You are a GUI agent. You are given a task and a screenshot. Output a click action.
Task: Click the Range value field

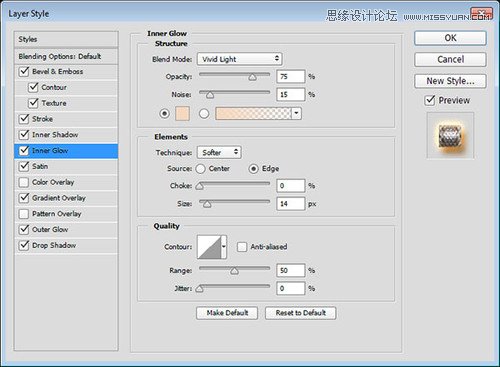pyautogui.click(x=291, y=270)
